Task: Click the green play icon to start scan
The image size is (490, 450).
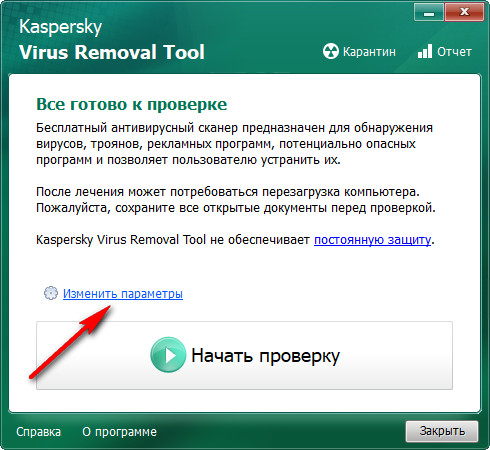Action: (x=168, y=355)
